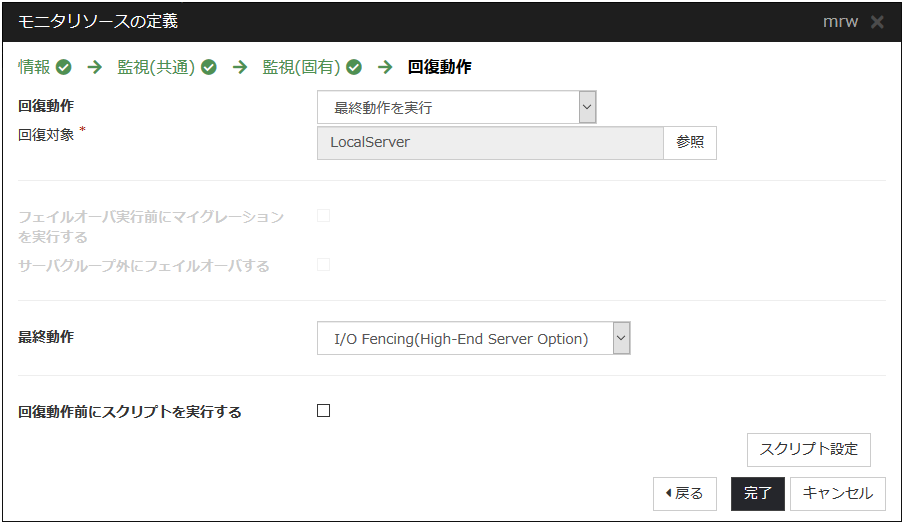
Task: Go to the 情報 wizard step
Action: click(x=34, y=68)
